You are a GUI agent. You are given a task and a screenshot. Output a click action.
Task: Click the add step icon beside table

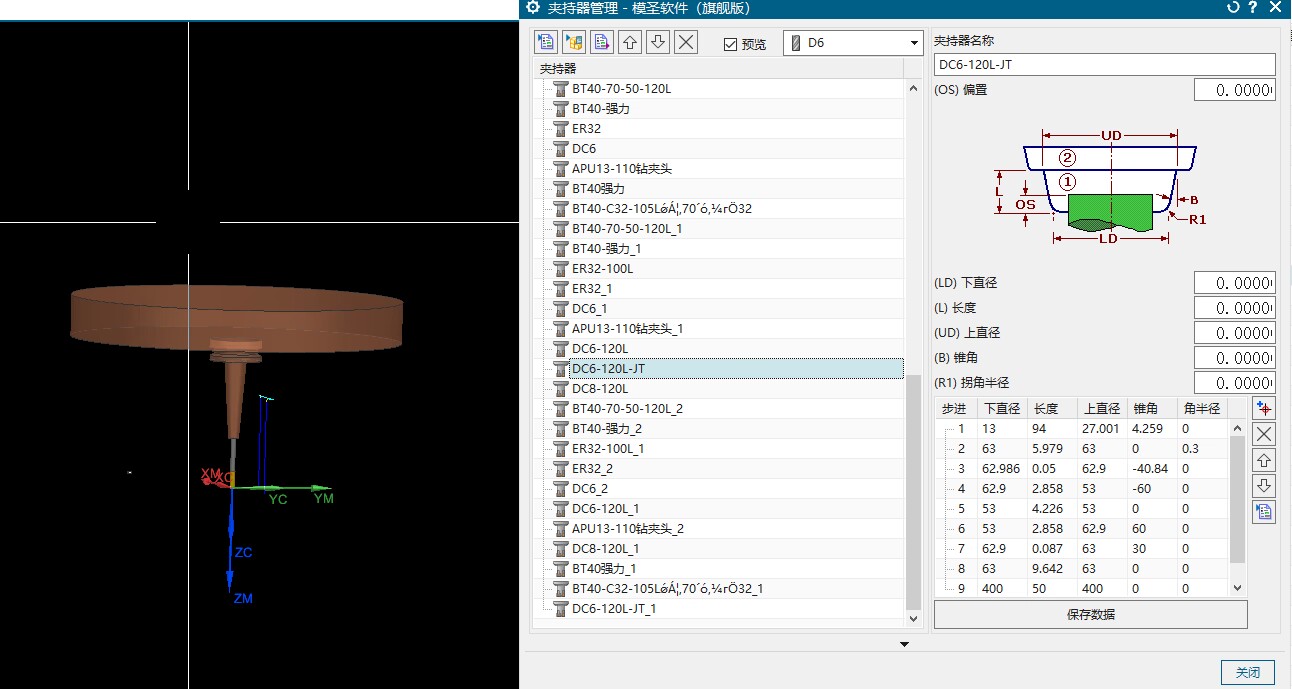click(x=1265, y=409)
